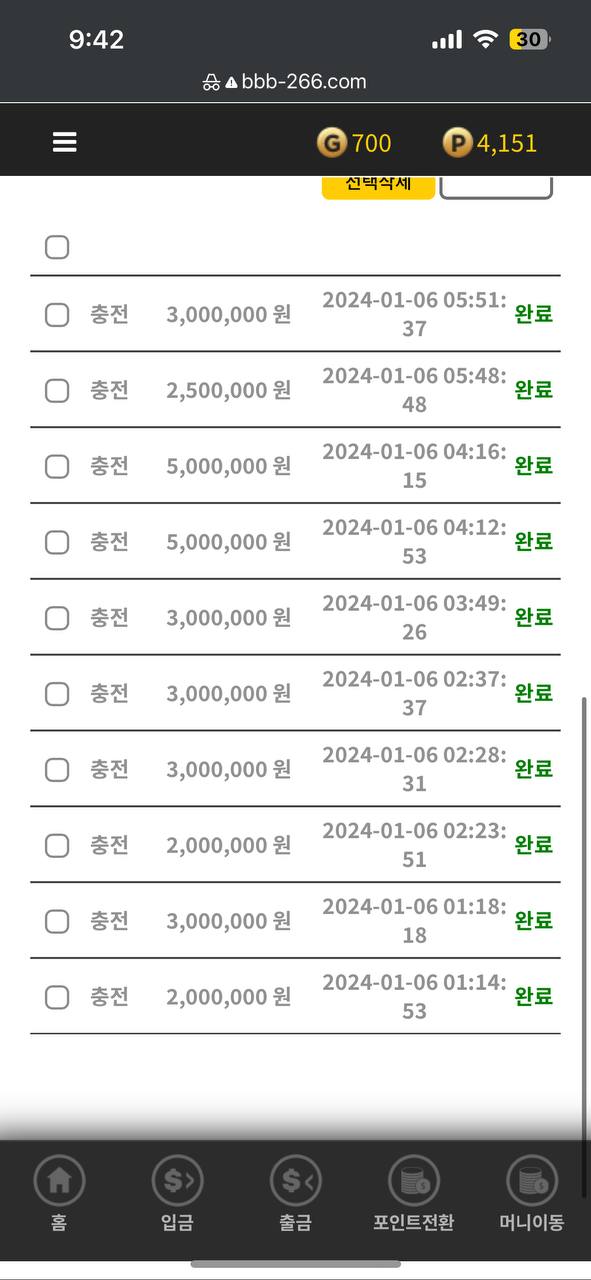Open the hamburger menu
Screen dimensions: 591x1280
coord(65,143)
